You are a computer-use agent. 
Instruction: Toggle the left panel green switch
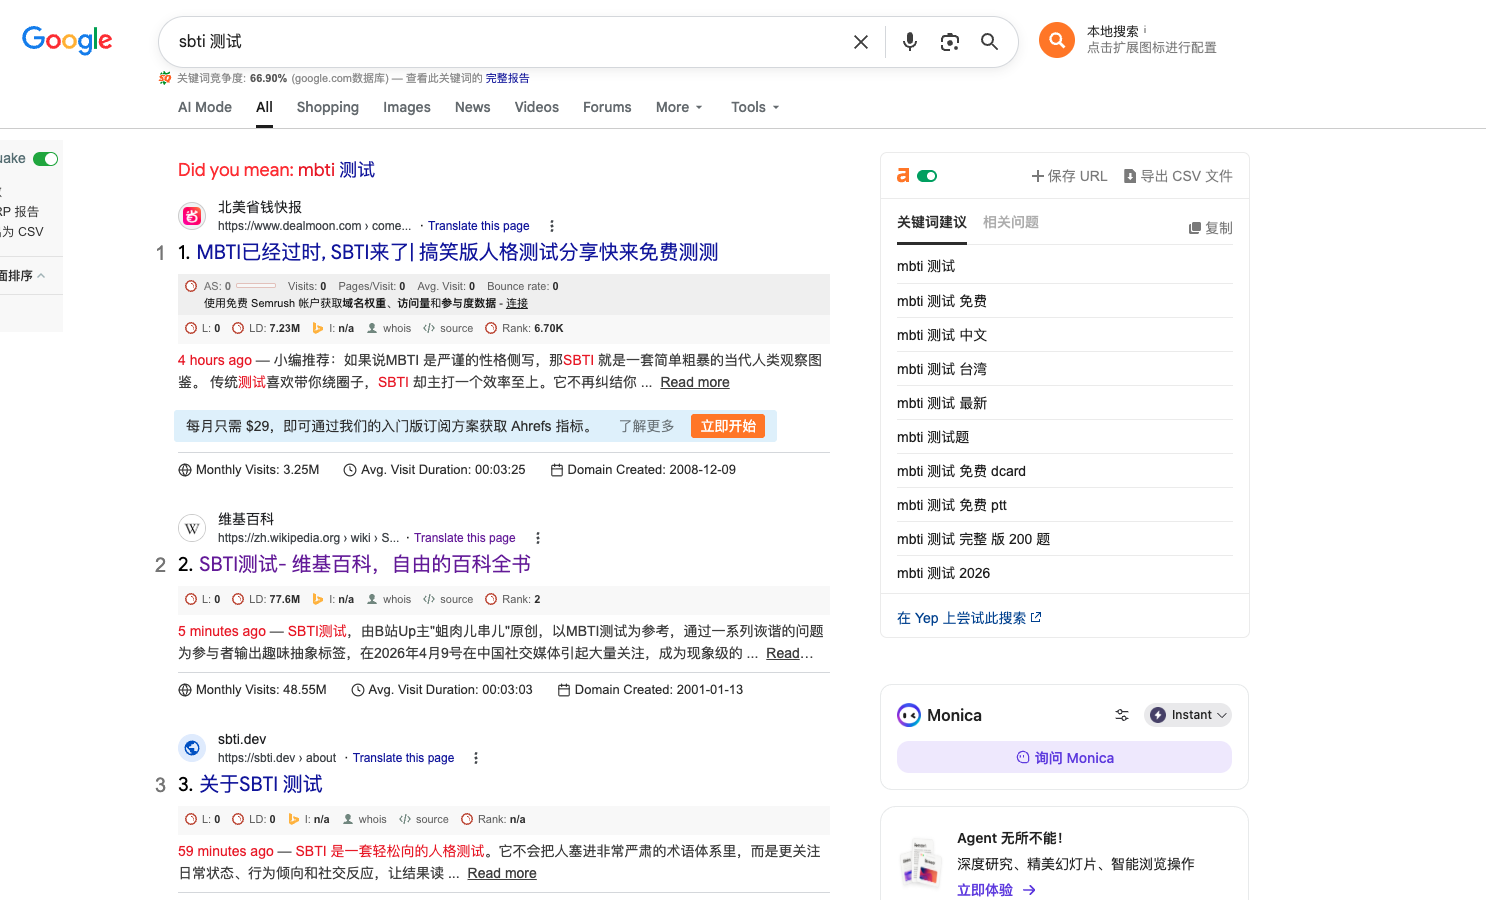click(x=45, y=159)
